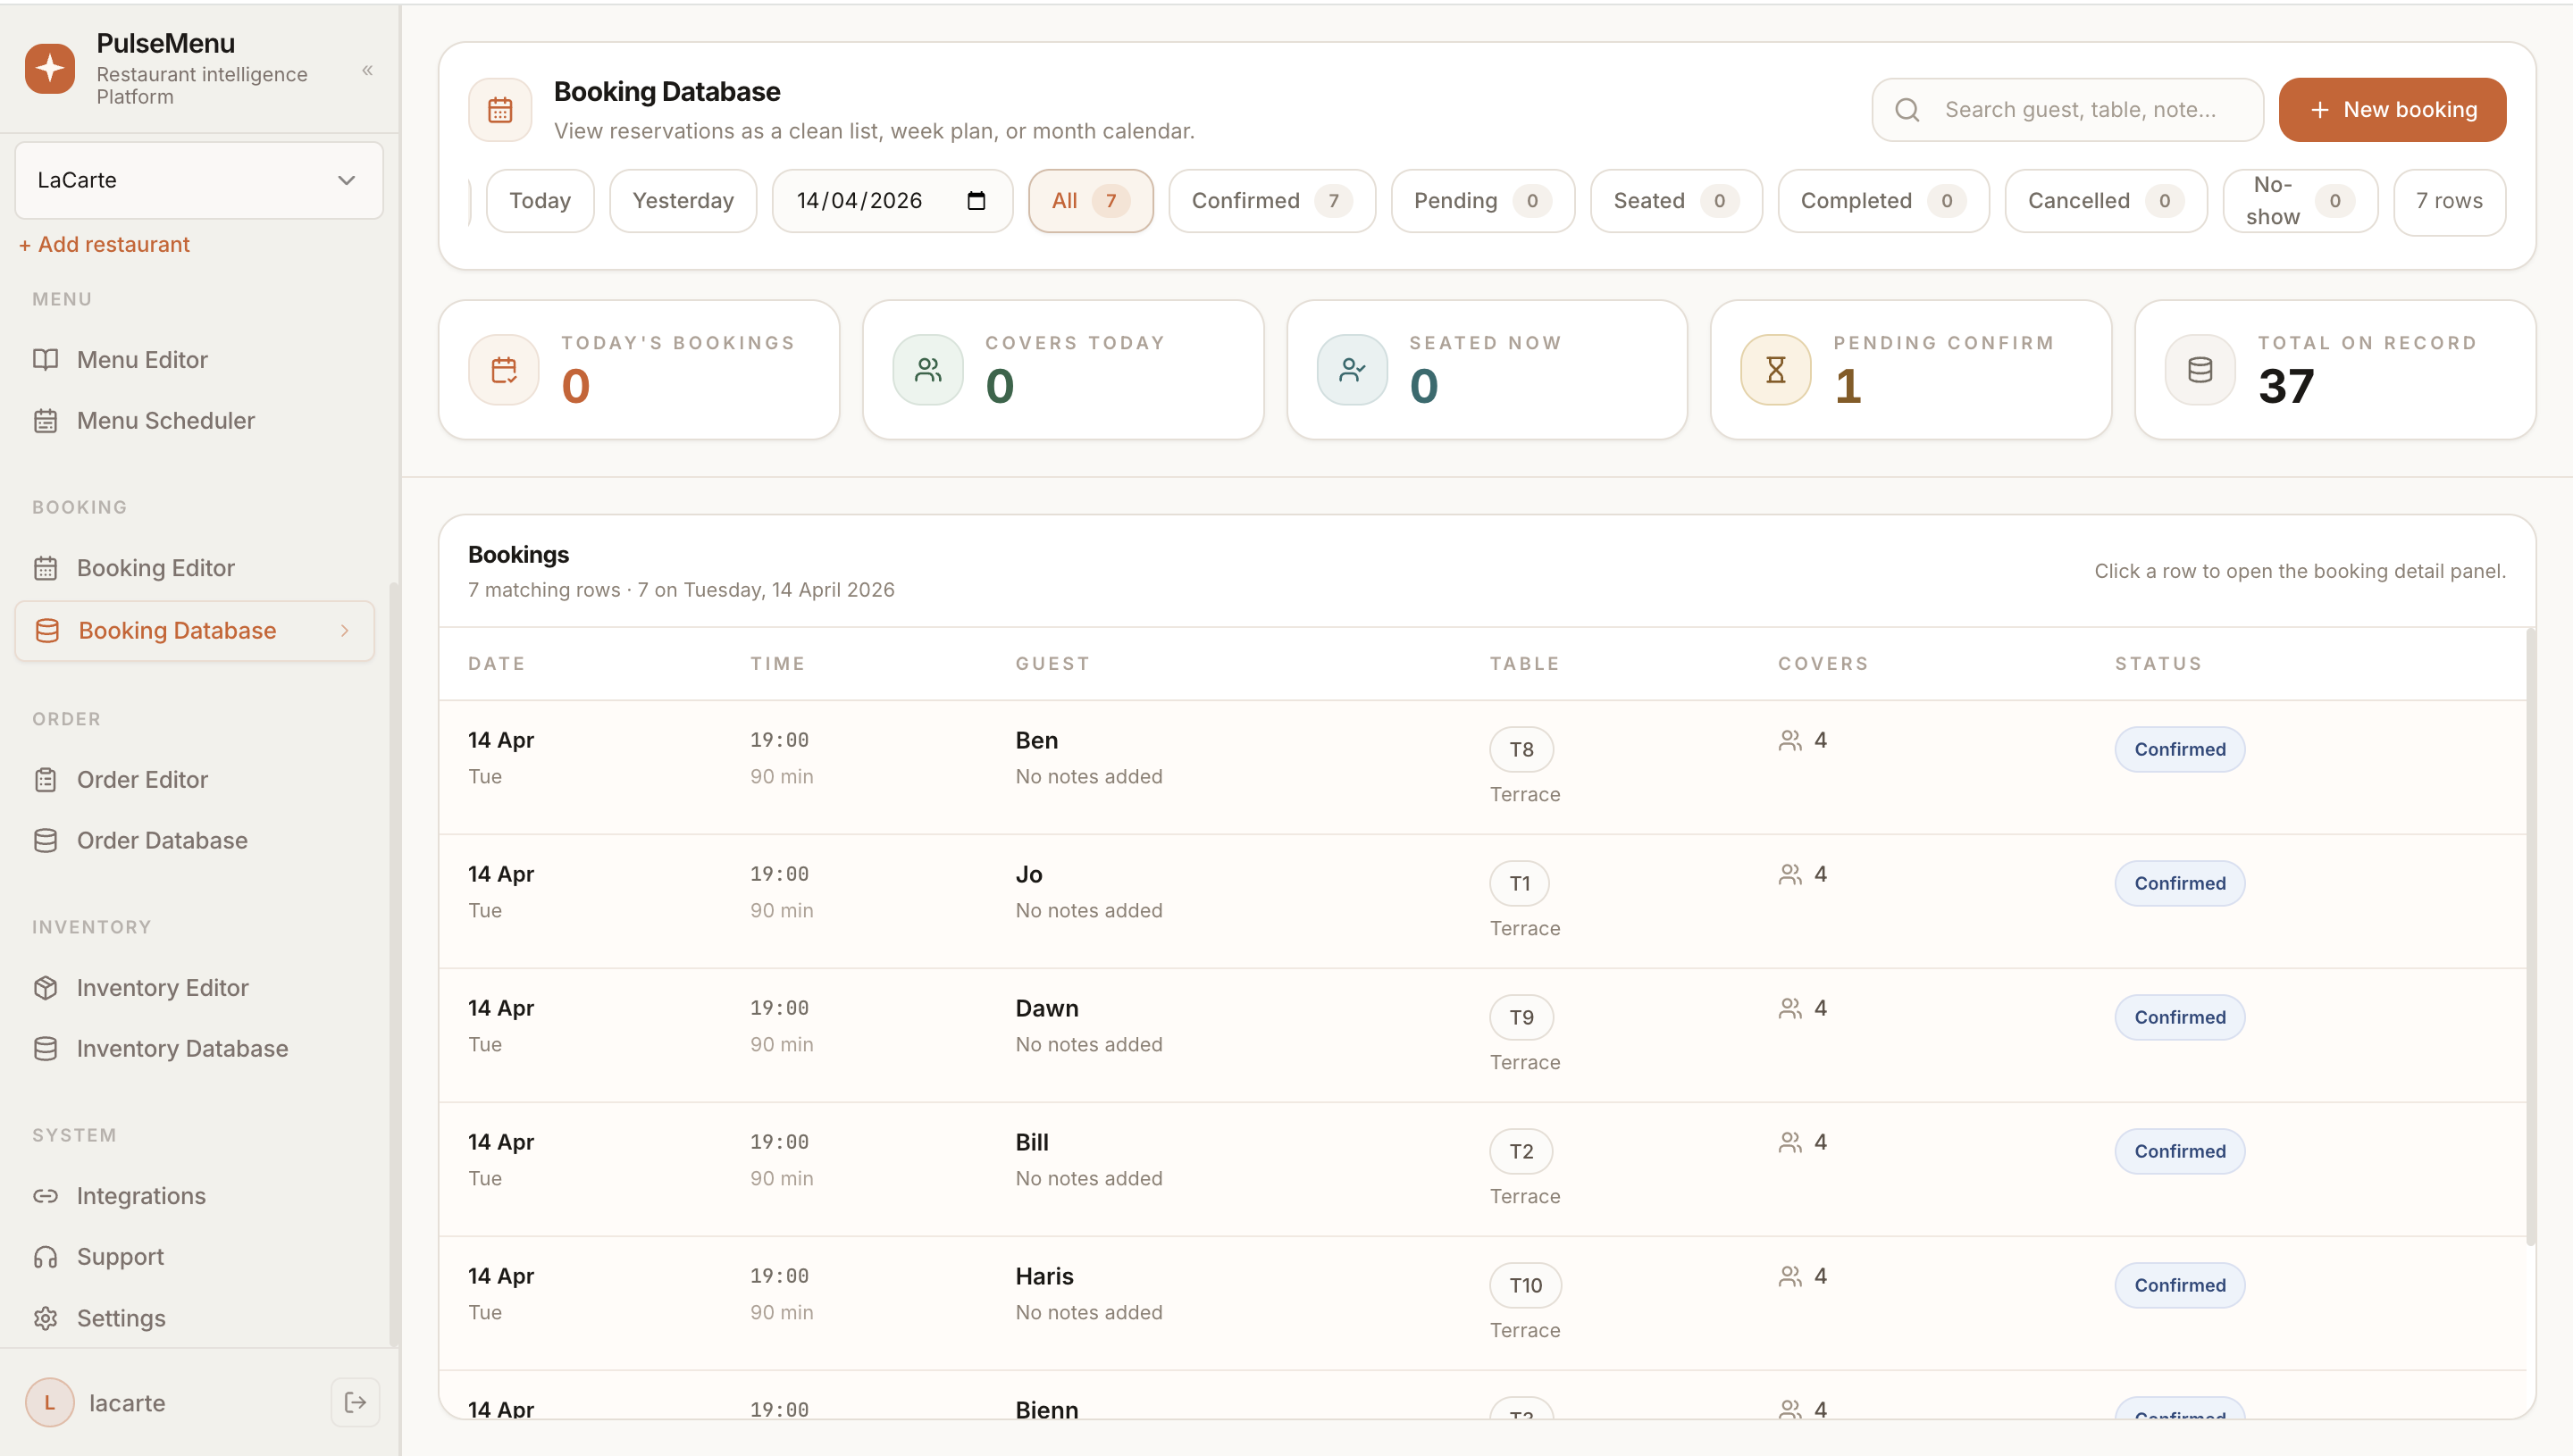Open Order Database in the sidebar
The height and width of the screenshot is (1456, 2573).
coord(195,841)
